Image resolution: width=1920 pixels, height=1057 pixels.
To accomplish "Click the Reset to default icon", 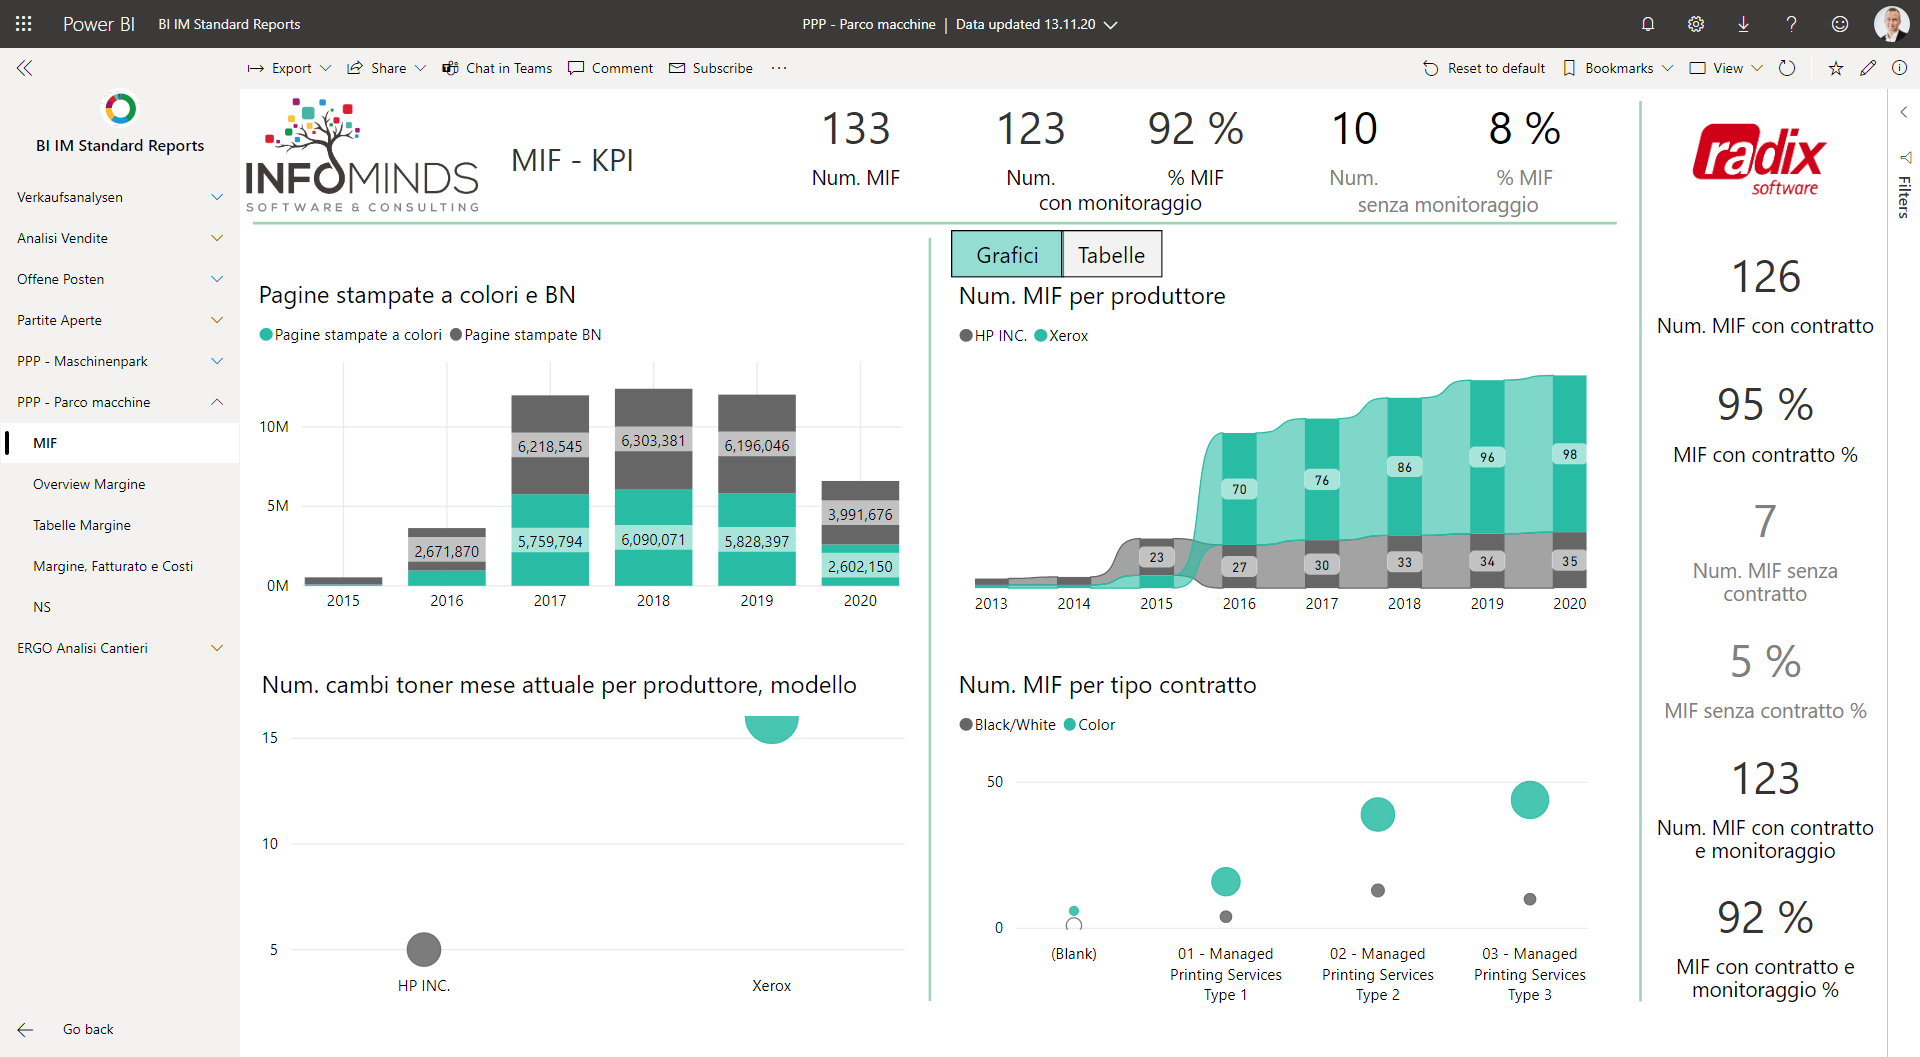I will click(x=1431, y=68).
